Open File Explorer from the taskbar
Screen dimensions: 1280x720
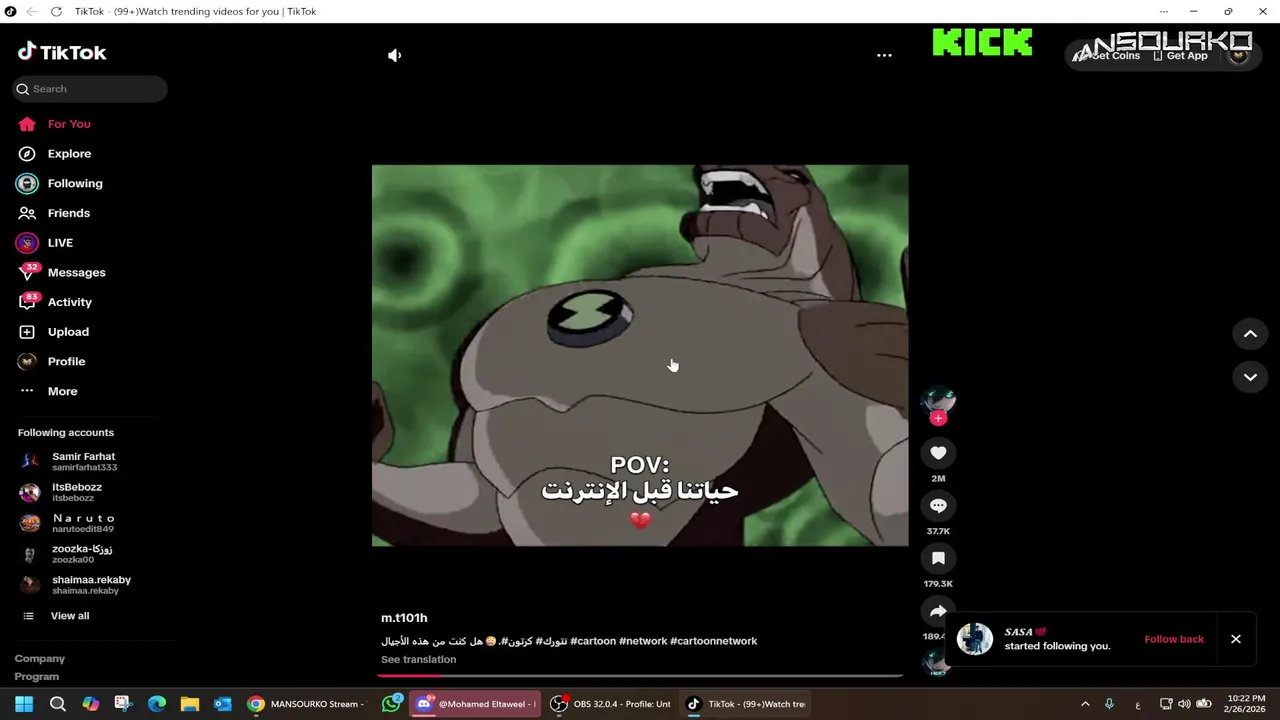tap(190, 704)
